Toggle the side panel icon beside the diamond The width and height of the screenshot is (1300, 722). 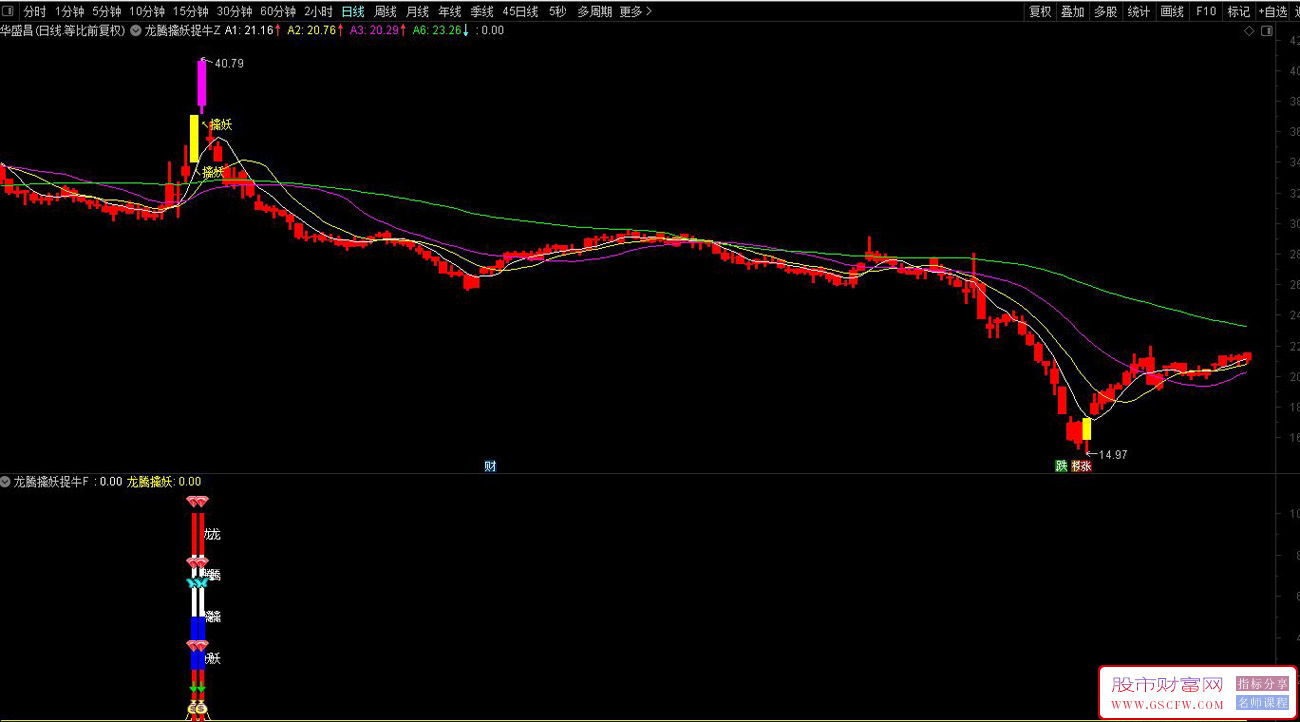pyautogui.click(x=1267, y=31)
